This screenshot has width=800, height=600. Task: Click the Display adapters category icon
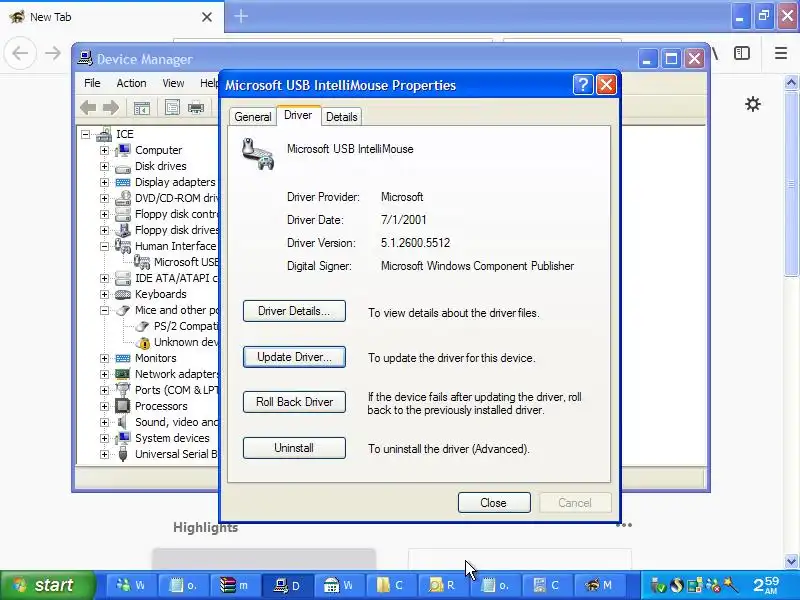point(122,182)
